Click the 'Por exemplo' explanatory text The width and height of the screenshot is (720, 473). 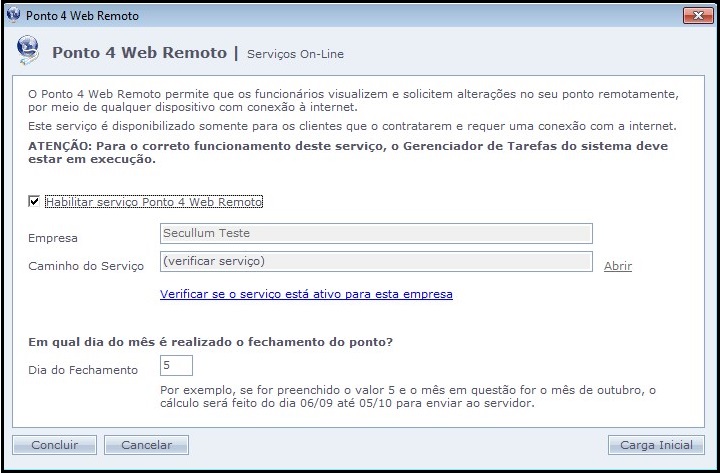point(408,397)
